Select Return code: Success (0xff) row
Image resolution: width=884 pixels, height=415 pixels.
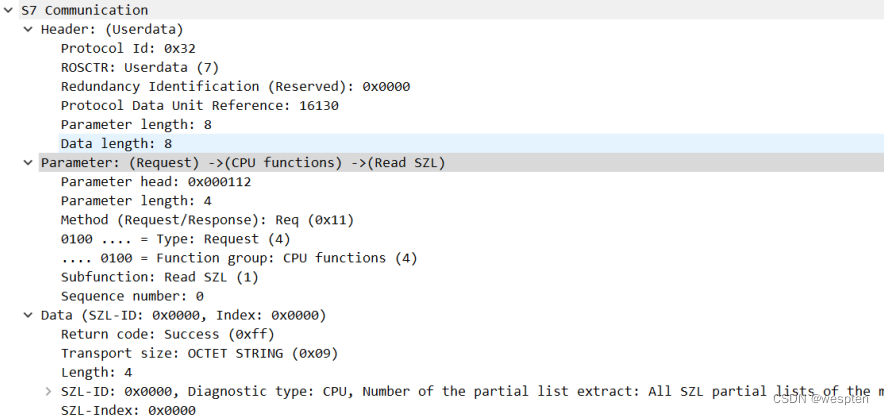coord(167,334)
